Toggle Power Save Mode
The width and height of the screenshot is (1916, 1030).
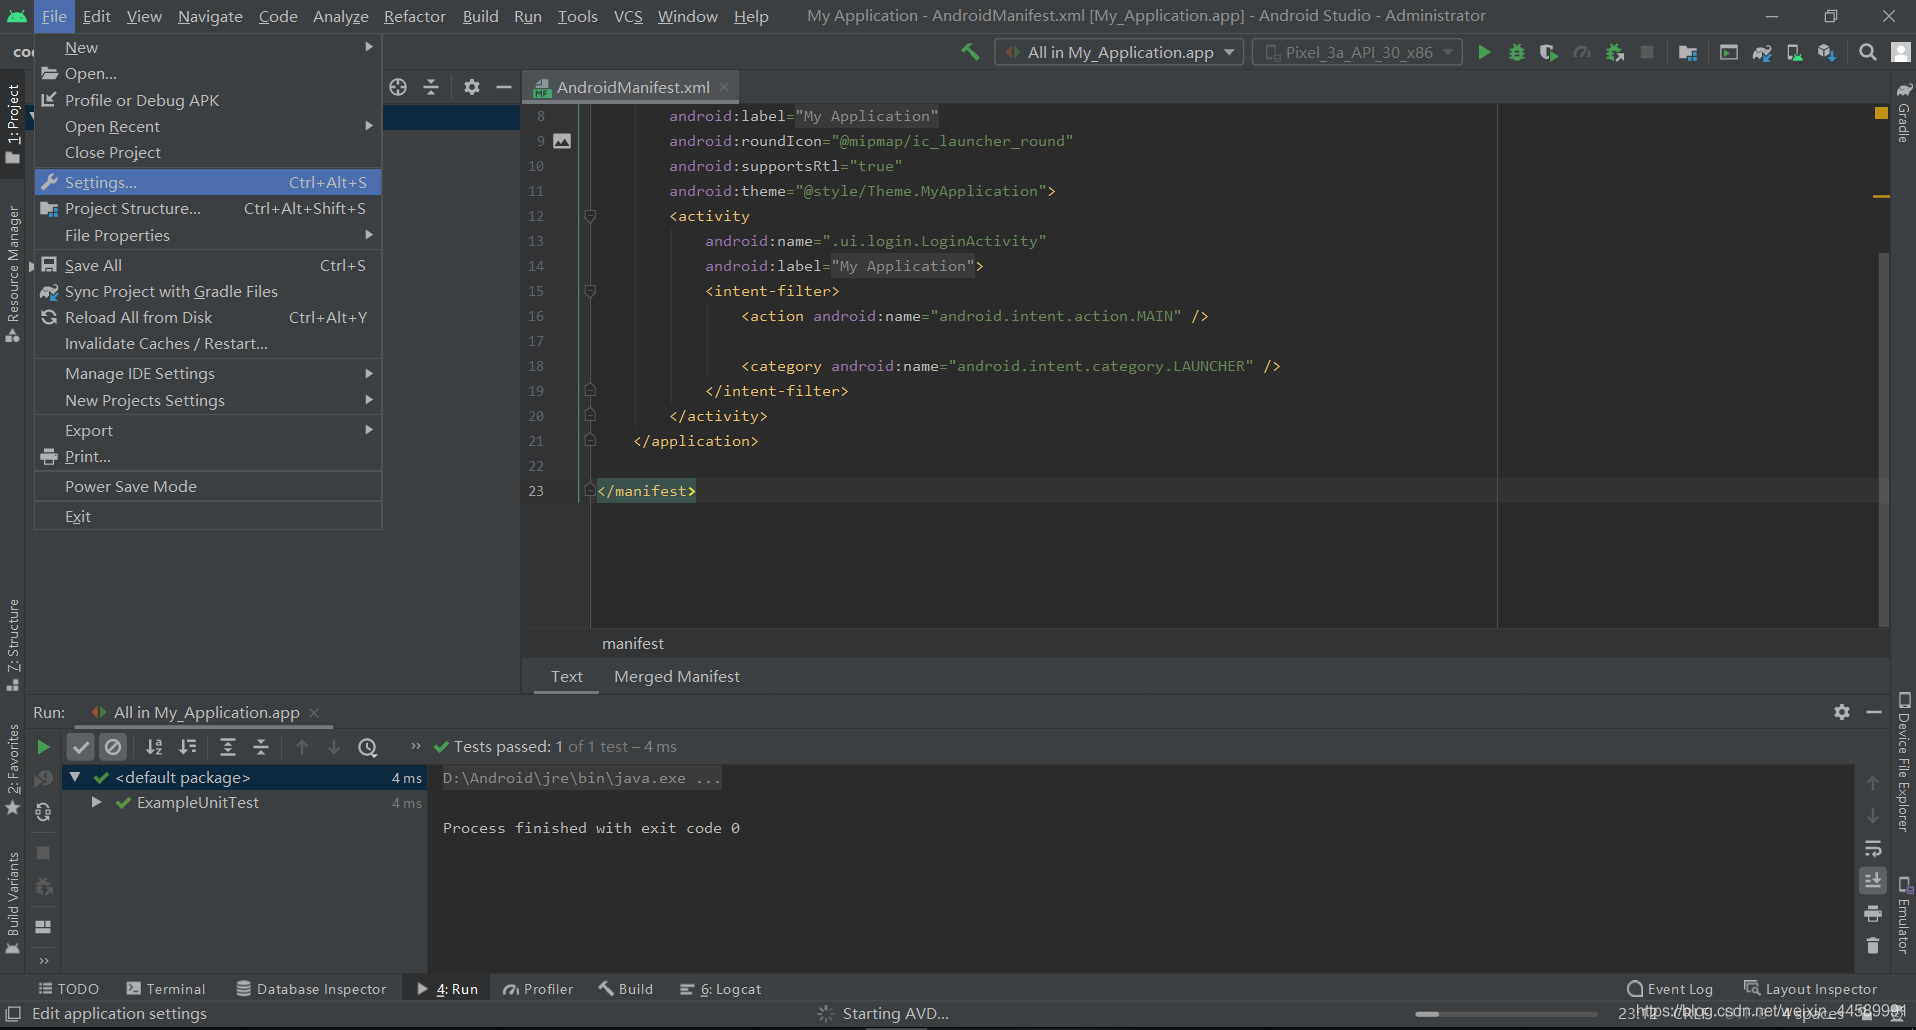[208, 487]
